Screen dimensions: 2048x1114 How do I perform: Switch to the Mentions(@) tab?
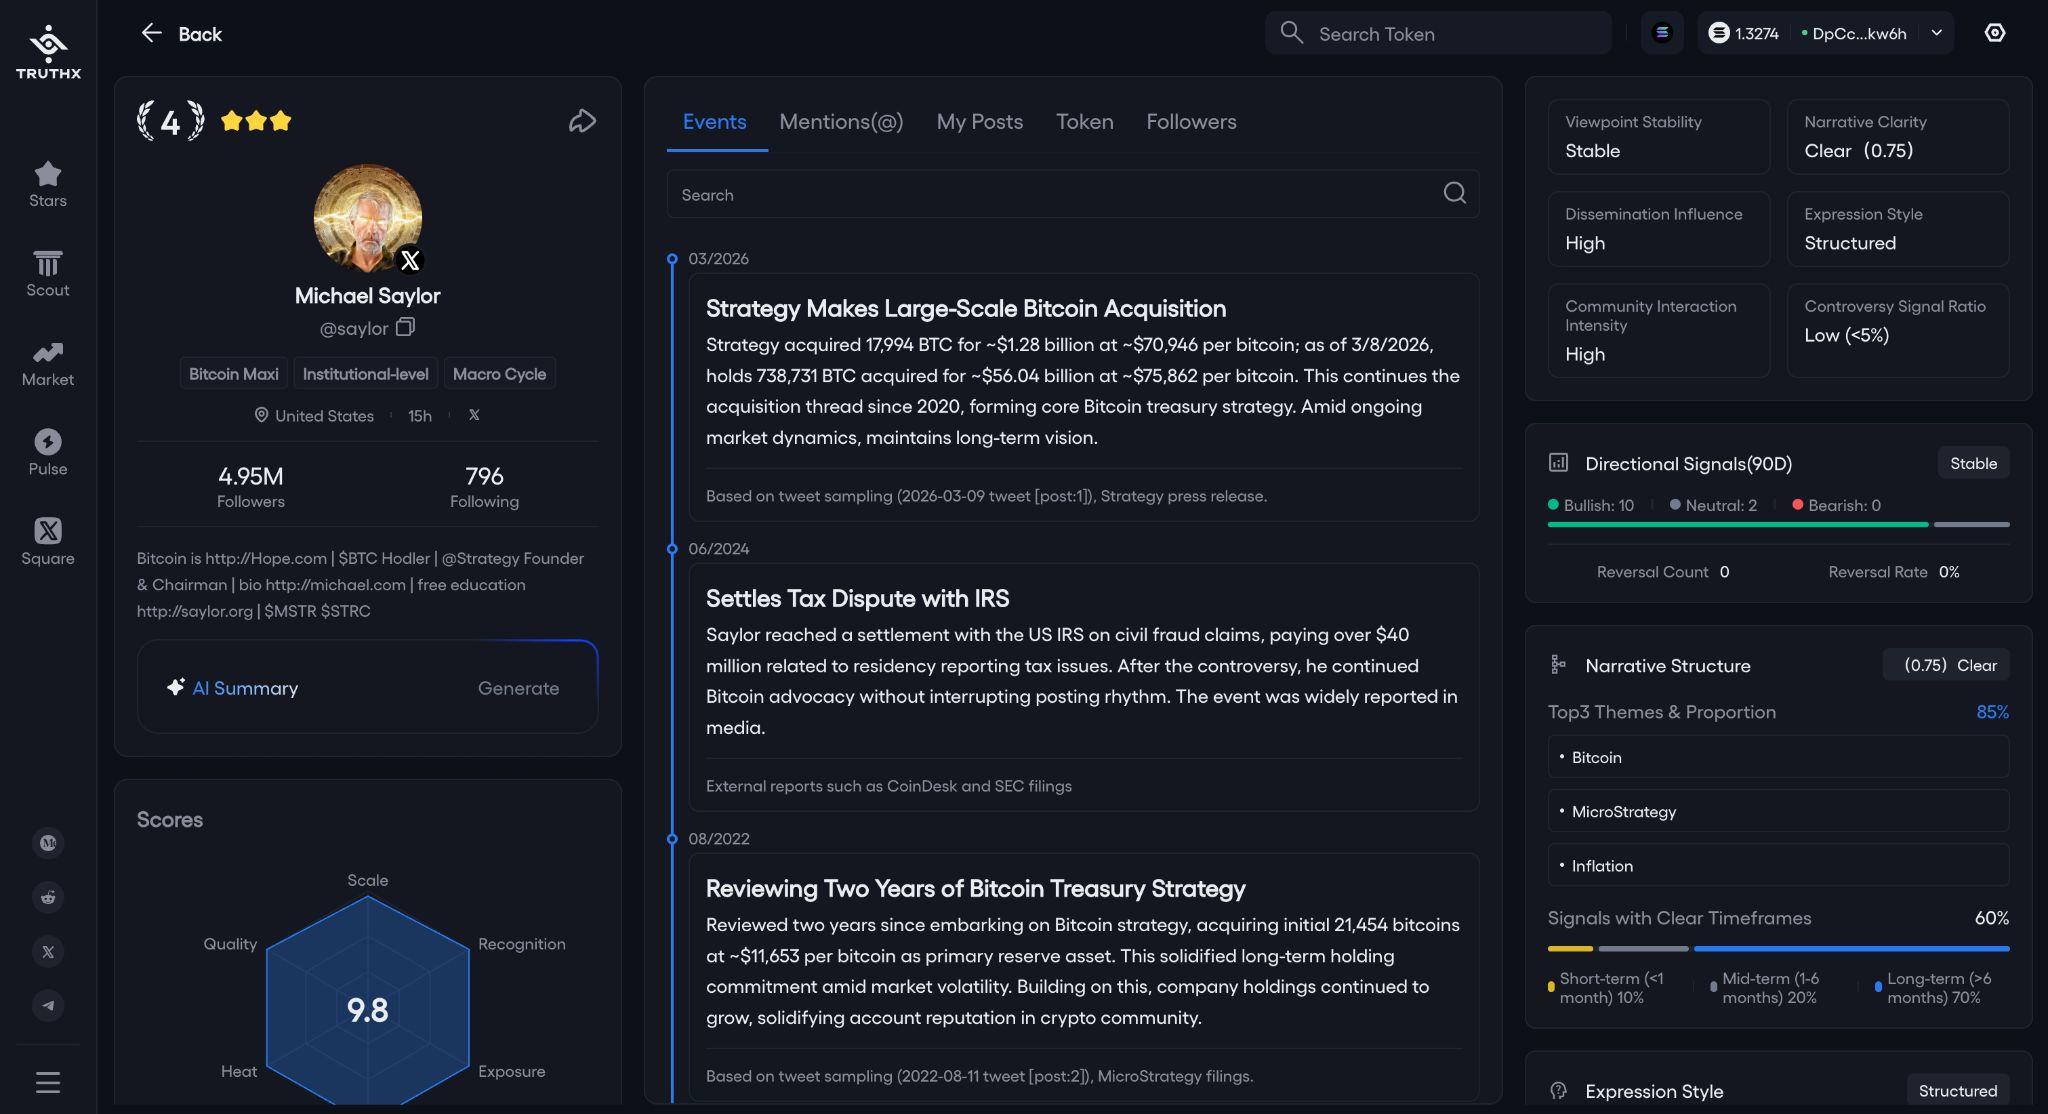click(840, 122)
